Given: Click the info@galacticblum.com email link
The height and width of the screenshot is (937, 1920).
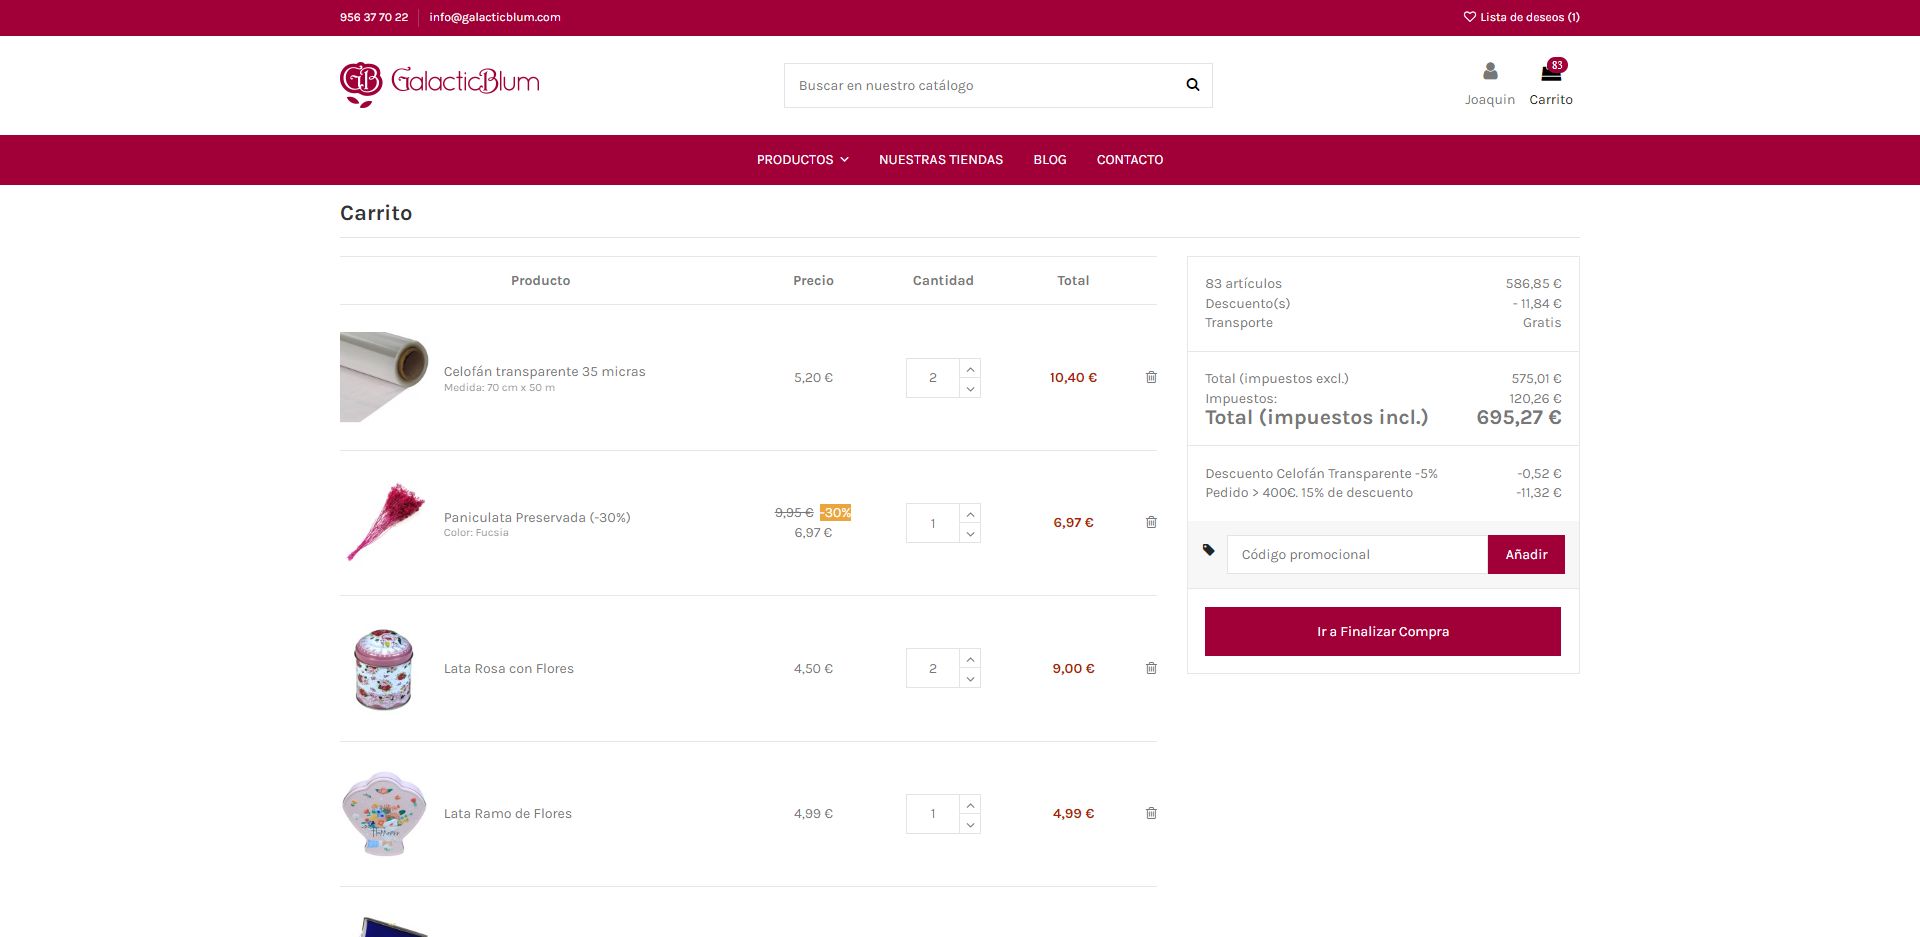Looking at the screenshot, I should pyautogui.click(x=495, y=17).
